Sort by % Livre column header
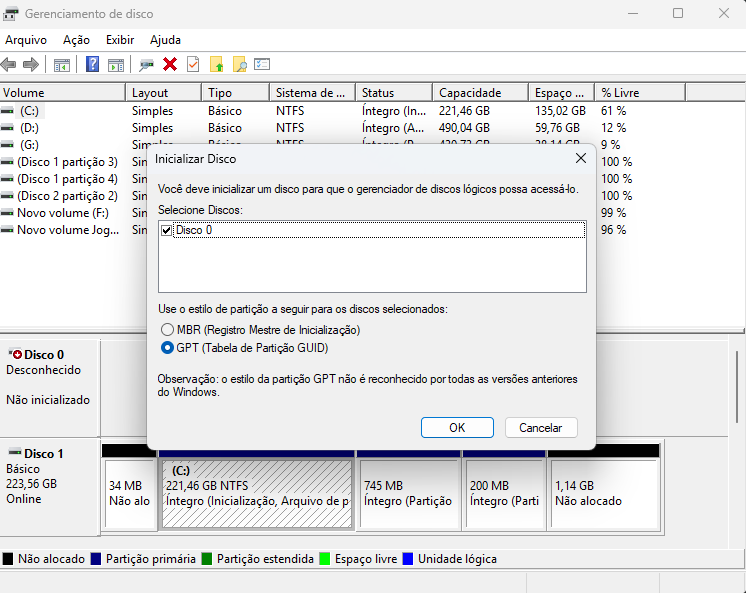746x593 pixels. [640, 93]
